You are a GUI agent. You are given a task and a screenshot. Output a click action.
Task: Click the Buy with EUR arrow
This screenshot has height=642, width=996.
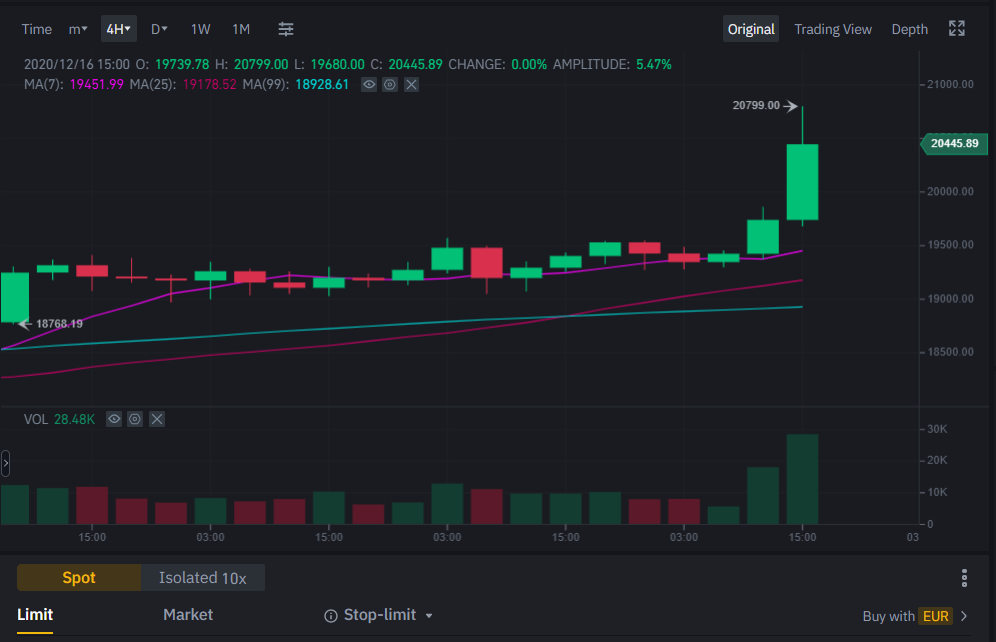tap(964, 616)
